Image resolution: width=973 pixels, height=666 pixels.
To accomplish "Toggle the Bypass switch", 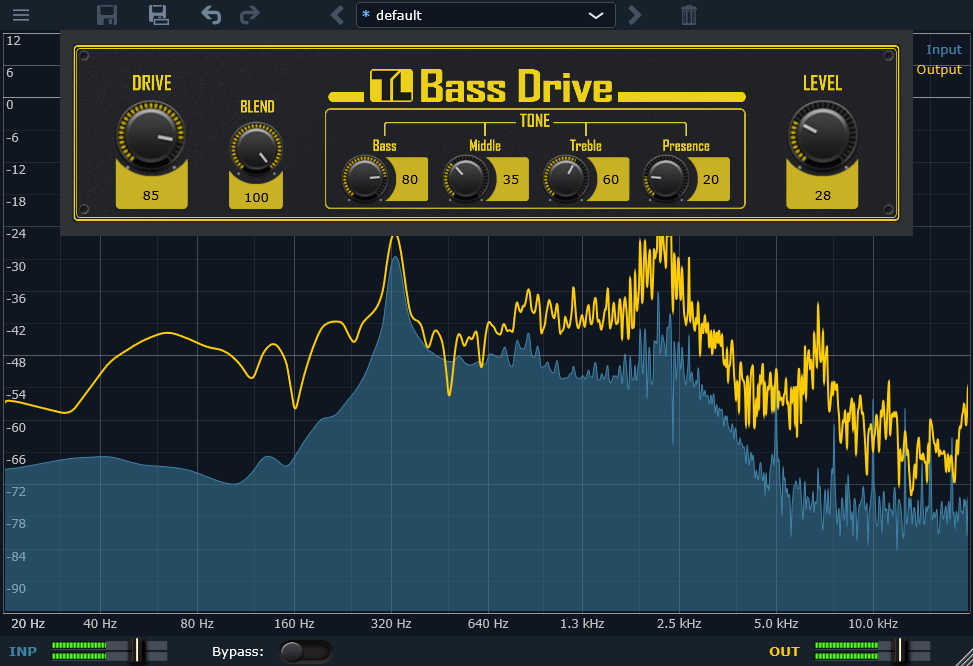I will click(305, 652).
